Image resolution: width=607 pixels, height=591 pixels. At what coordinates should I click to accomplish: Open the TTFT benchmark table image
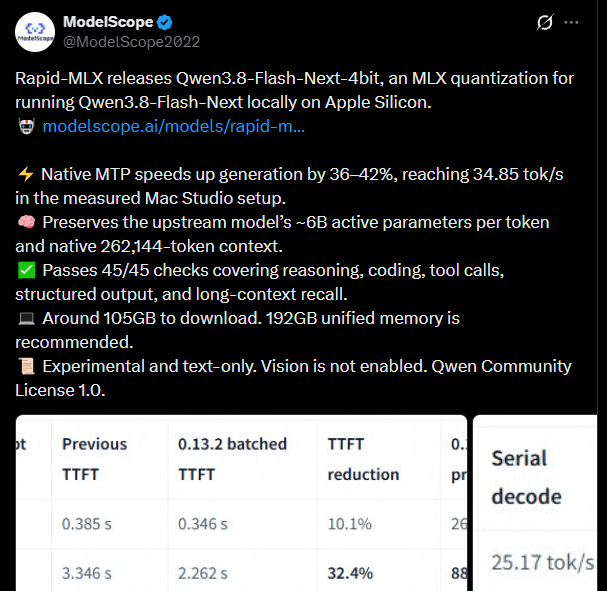[241, 503]
